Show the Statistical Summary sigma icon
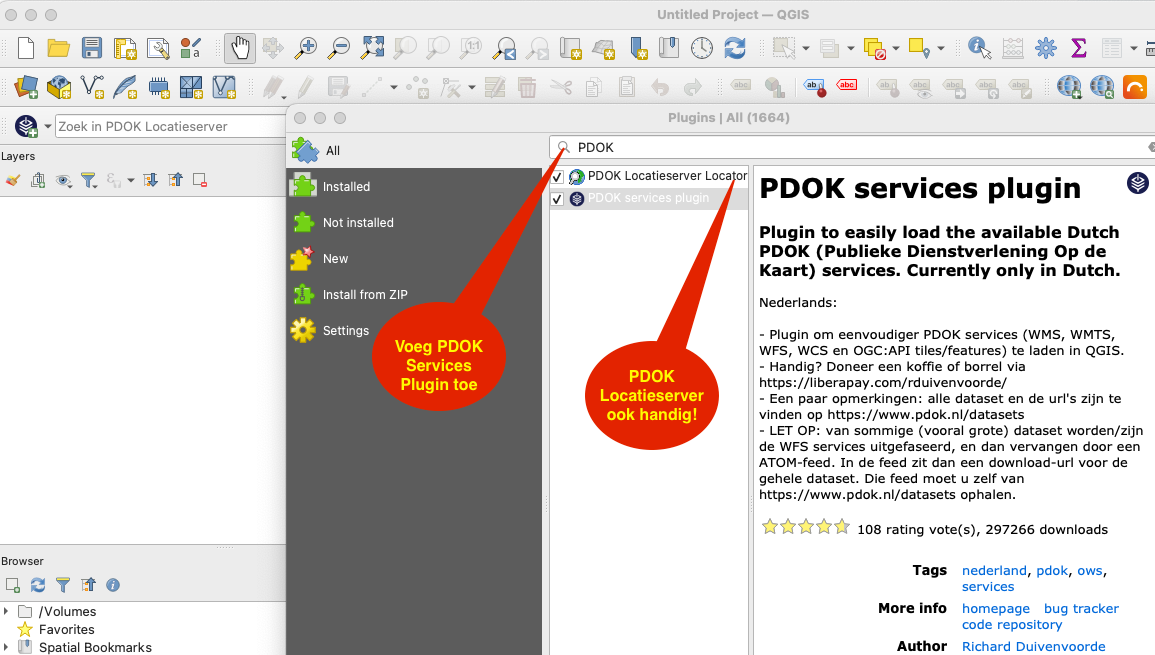Image resolution: width=1155 pixels, height=655 pixels. click(1078, 49)
